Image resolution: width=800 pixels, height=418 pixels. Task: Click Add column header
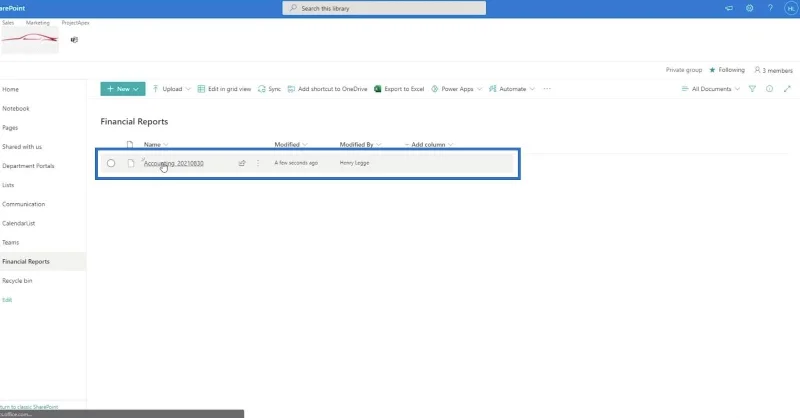point(429,144)
